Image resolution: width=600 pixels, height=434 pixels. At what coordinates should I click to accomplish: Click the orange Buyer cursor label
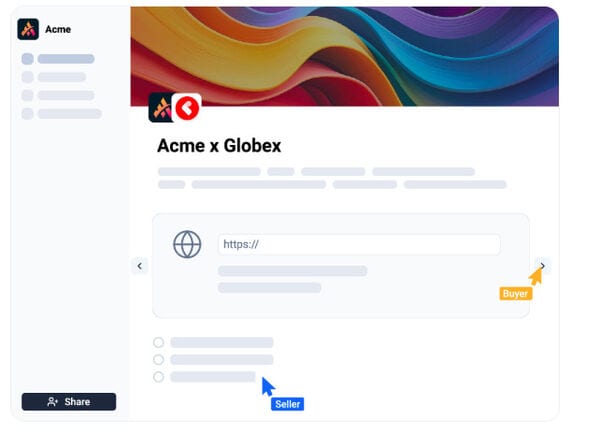(x=515, y=294)
